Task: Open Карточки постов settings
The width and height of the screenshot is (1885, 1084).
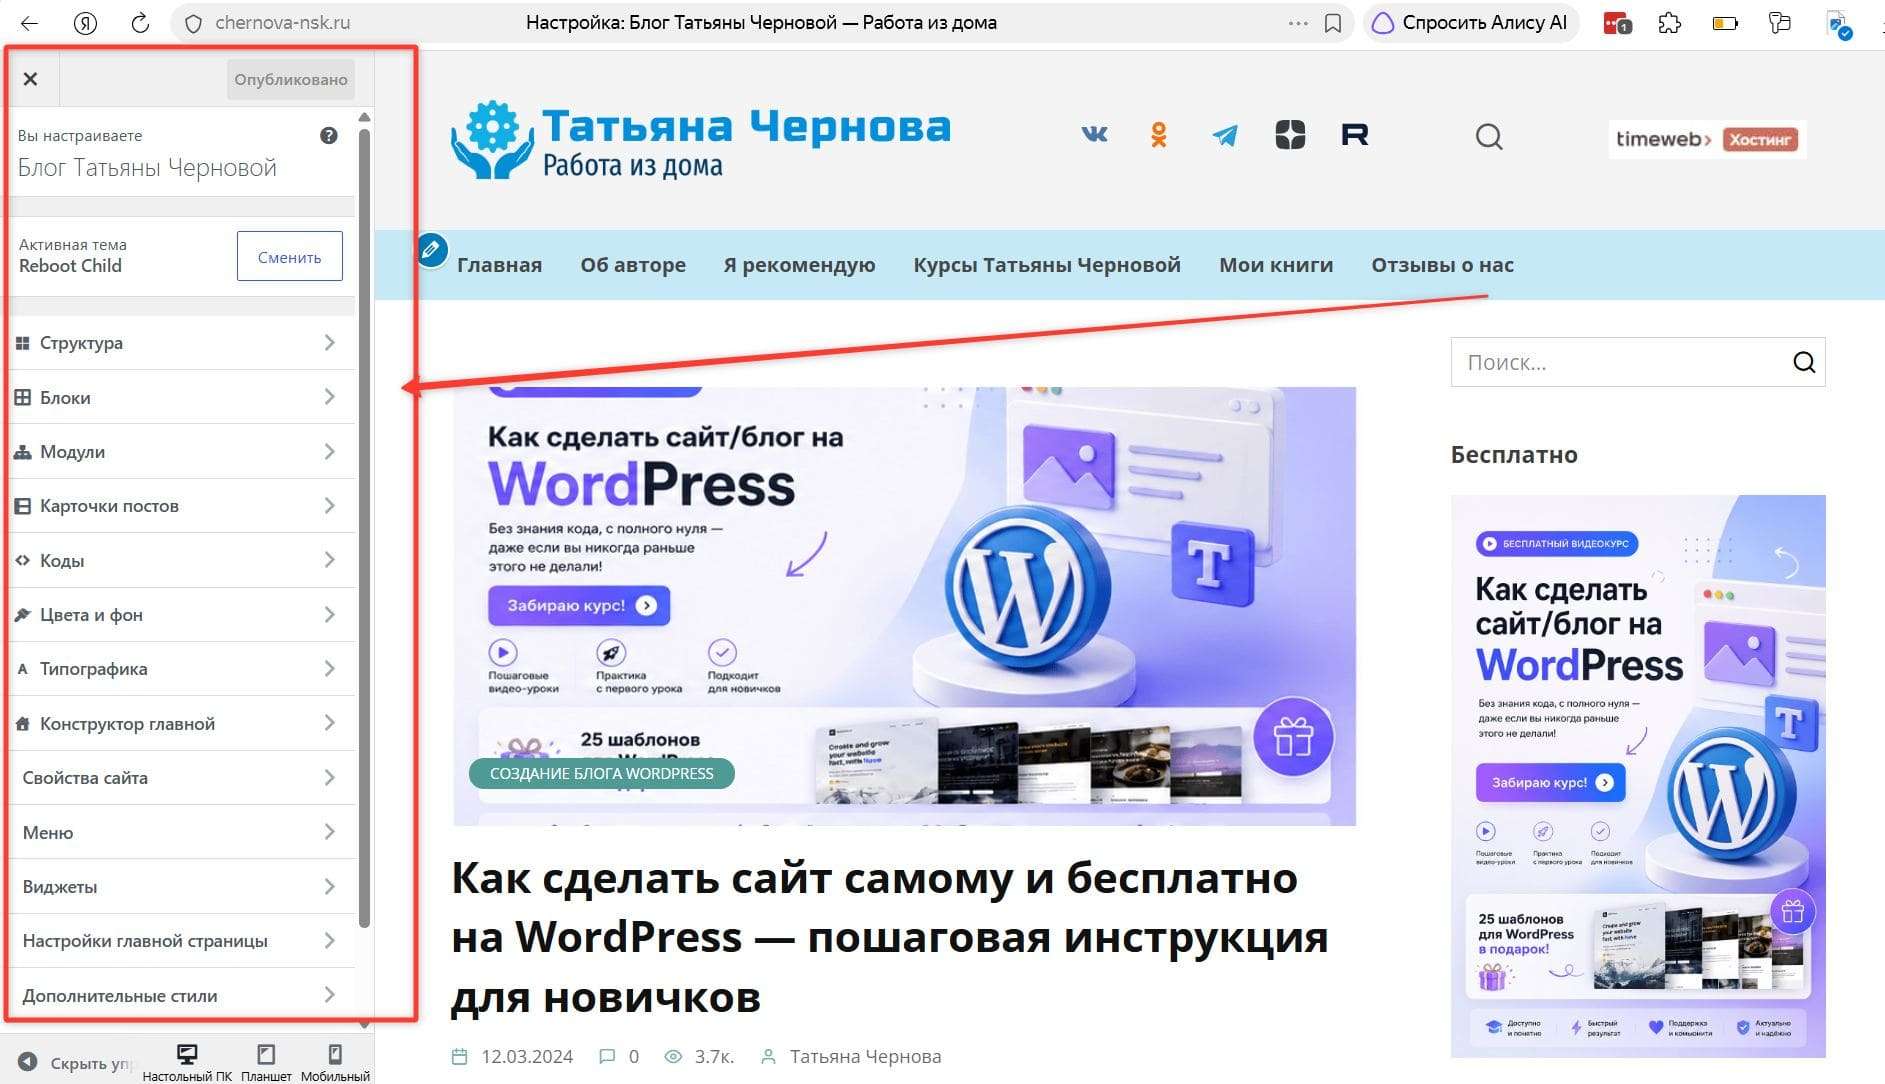Action: pos(182,506)
